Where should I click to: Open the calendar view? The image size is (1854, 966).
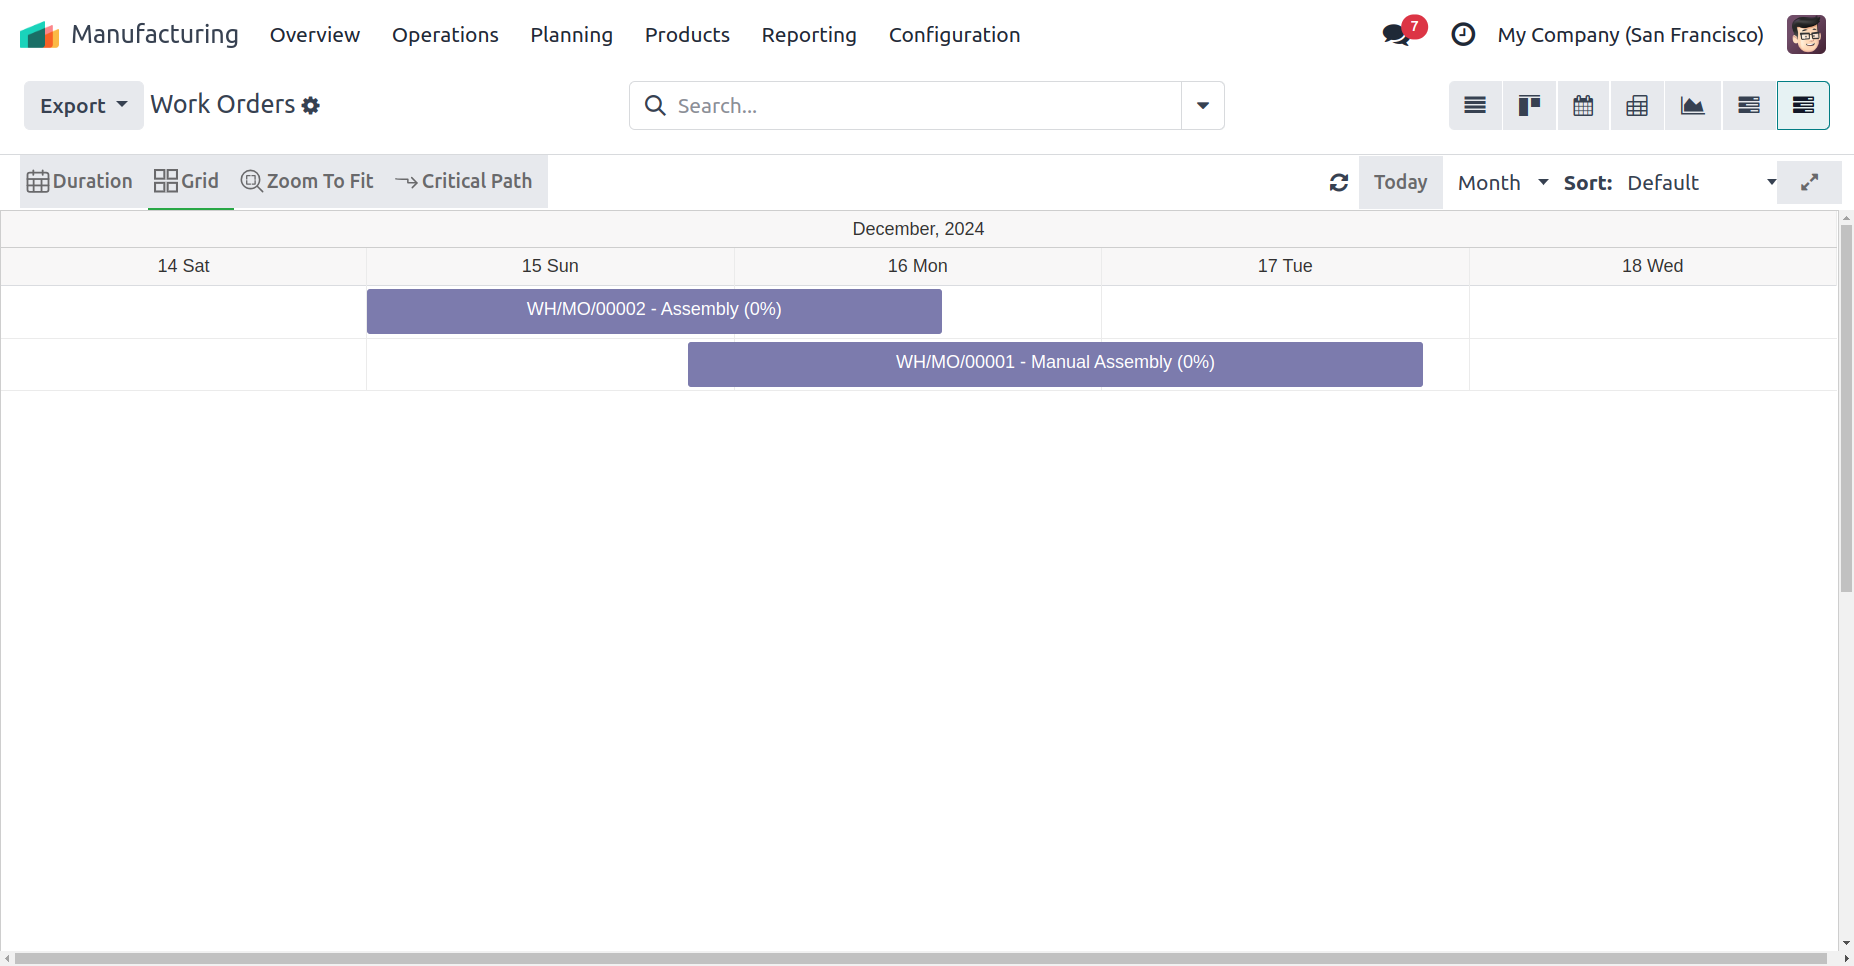tap(1583, 106)
